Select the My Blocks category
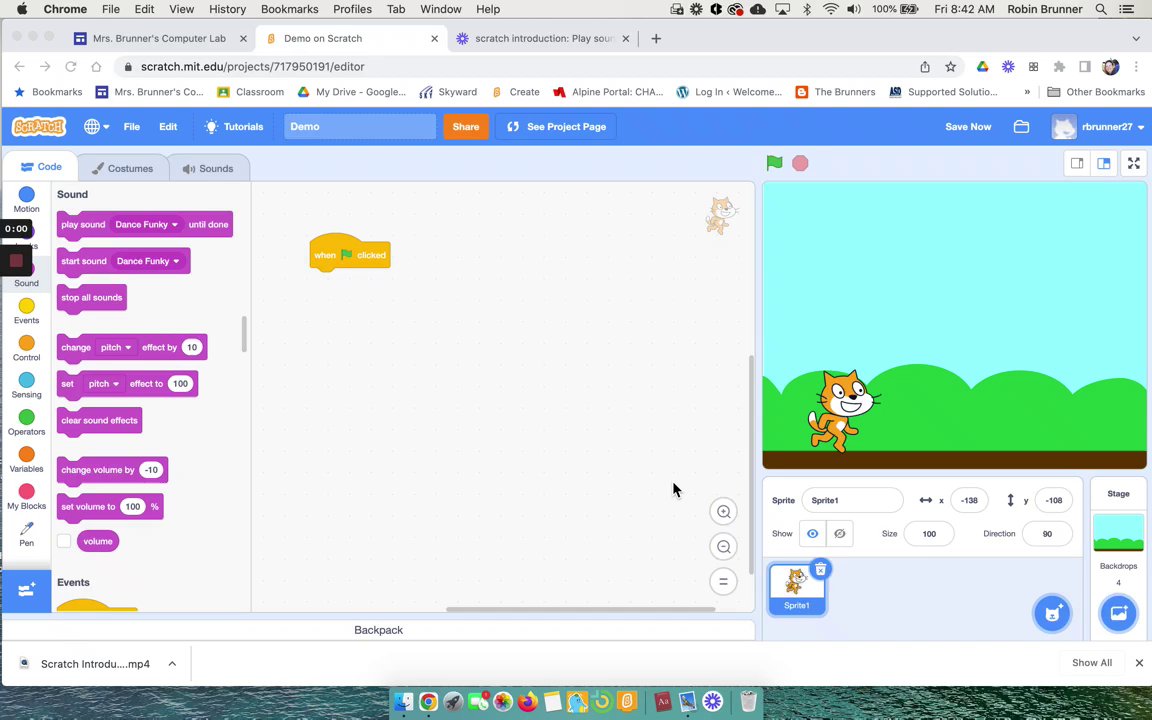 26,497
